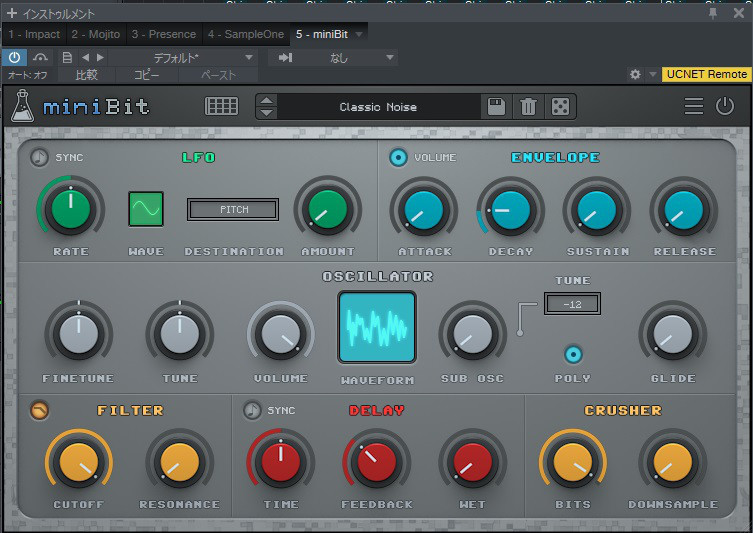Toggle the LFO sync note button

point(39,157)
